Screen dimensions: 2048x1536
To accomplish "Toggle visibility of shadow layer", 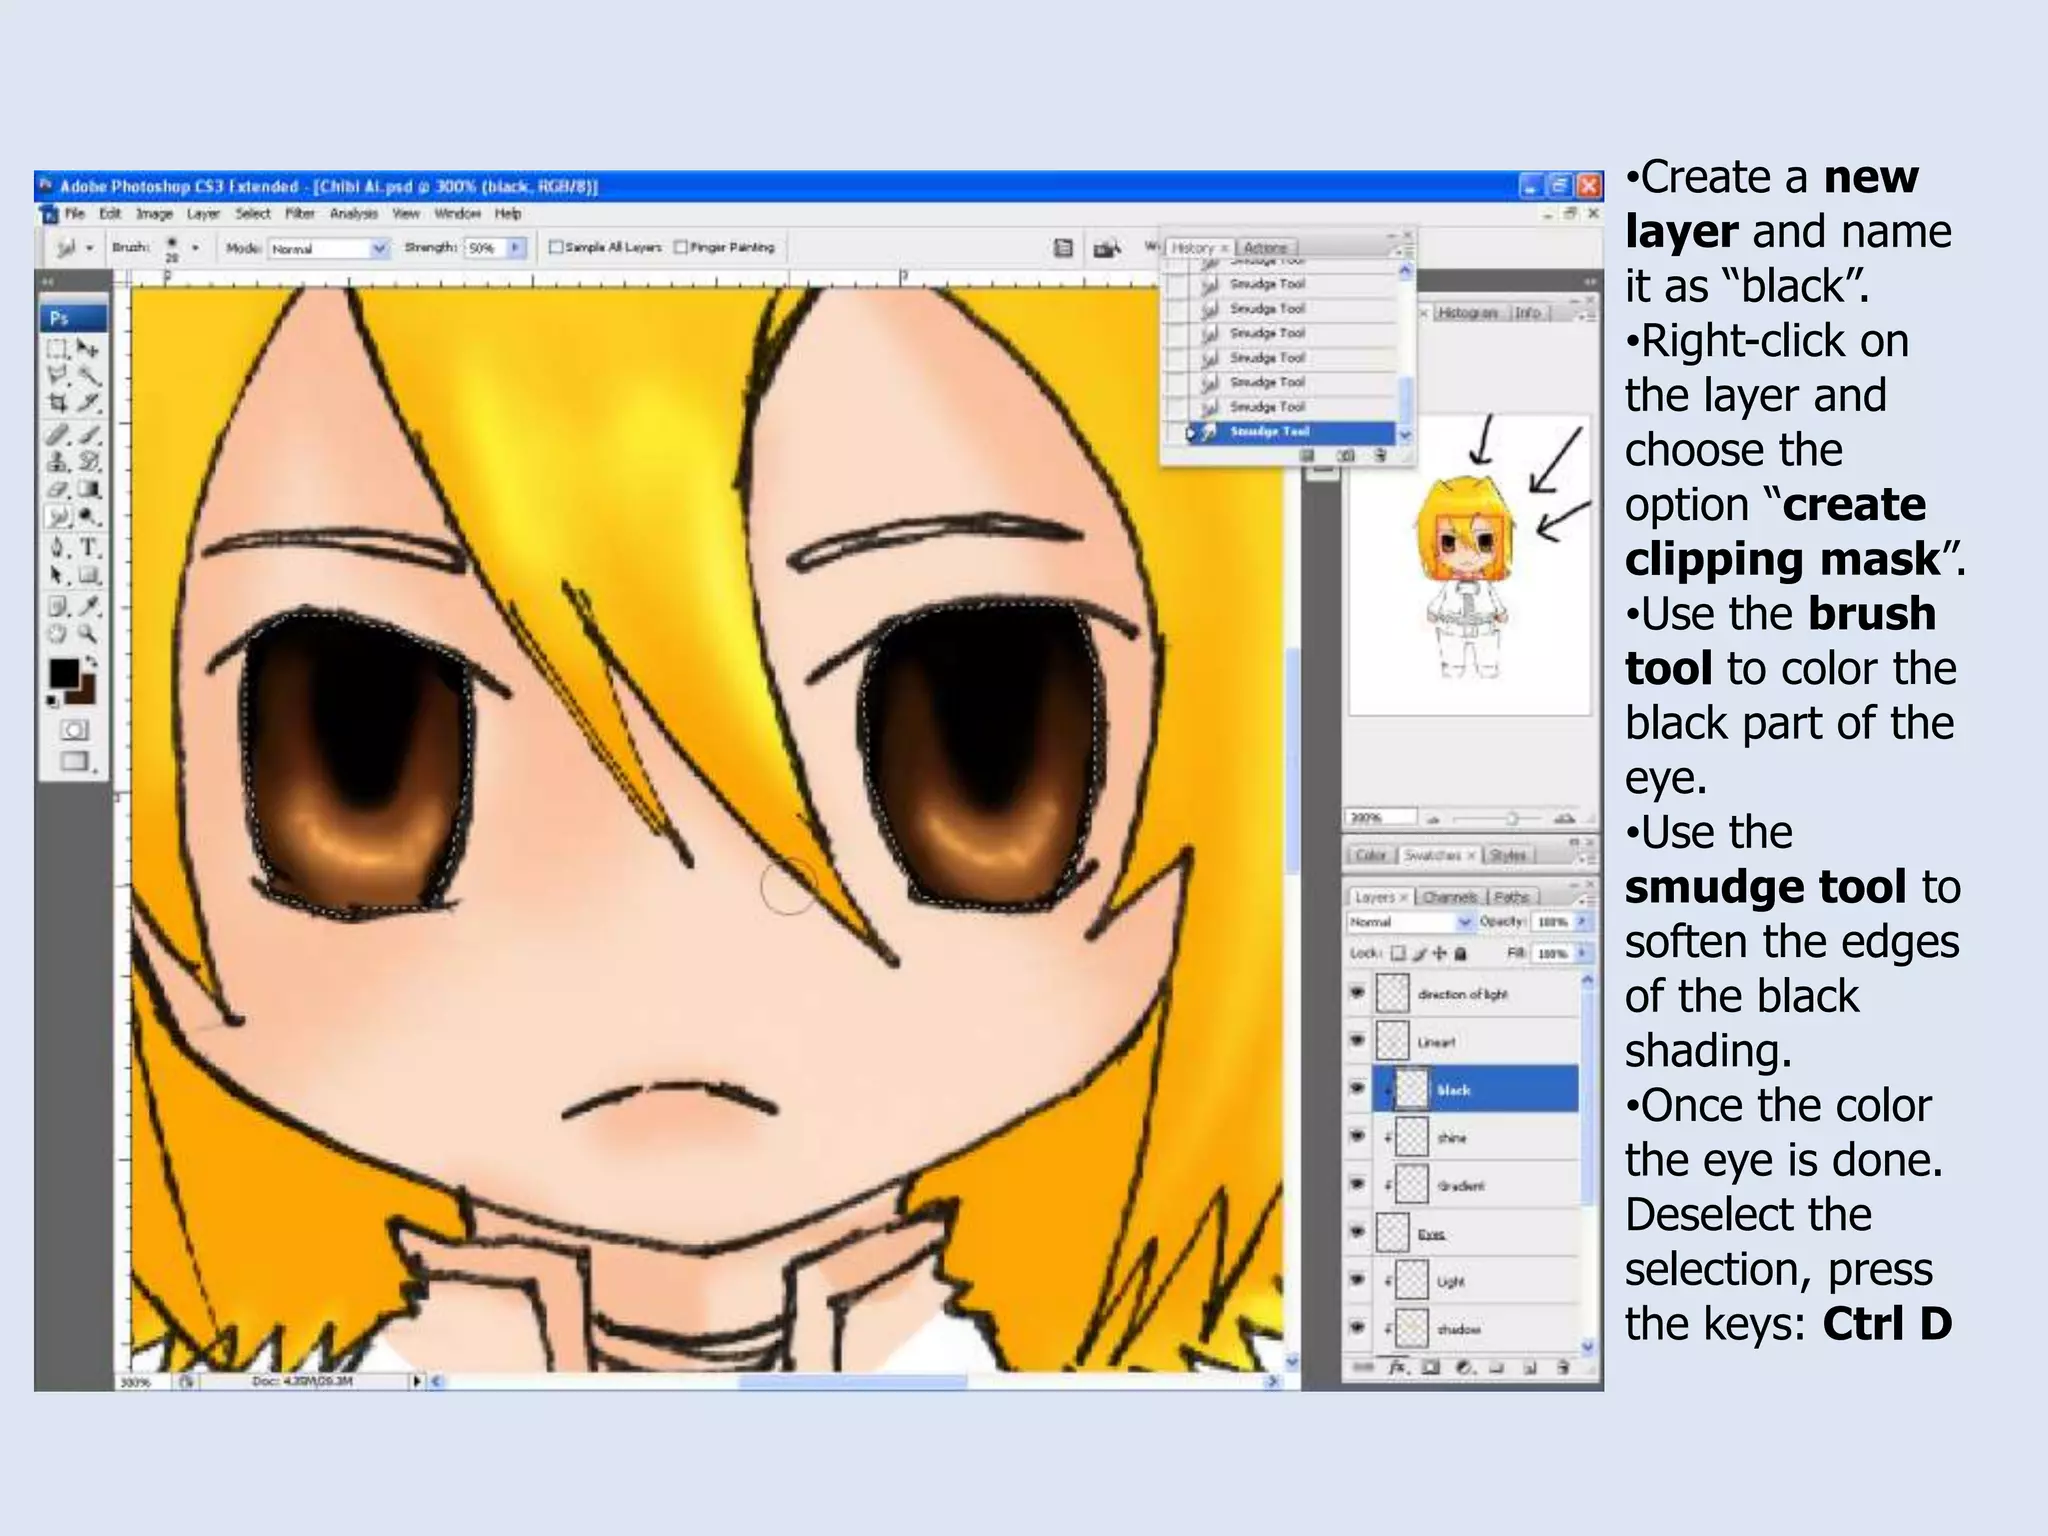I will click(1357, 1328).
